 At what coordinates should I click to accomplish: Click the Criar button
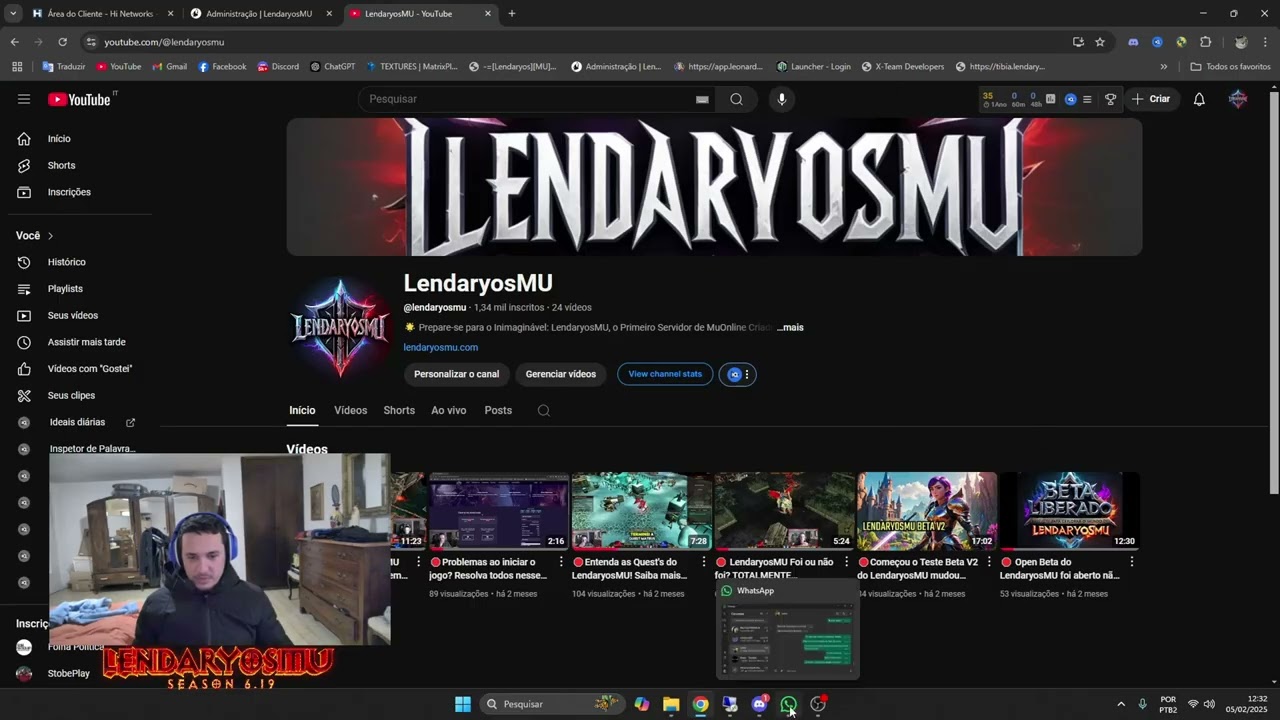(1150, 99)
